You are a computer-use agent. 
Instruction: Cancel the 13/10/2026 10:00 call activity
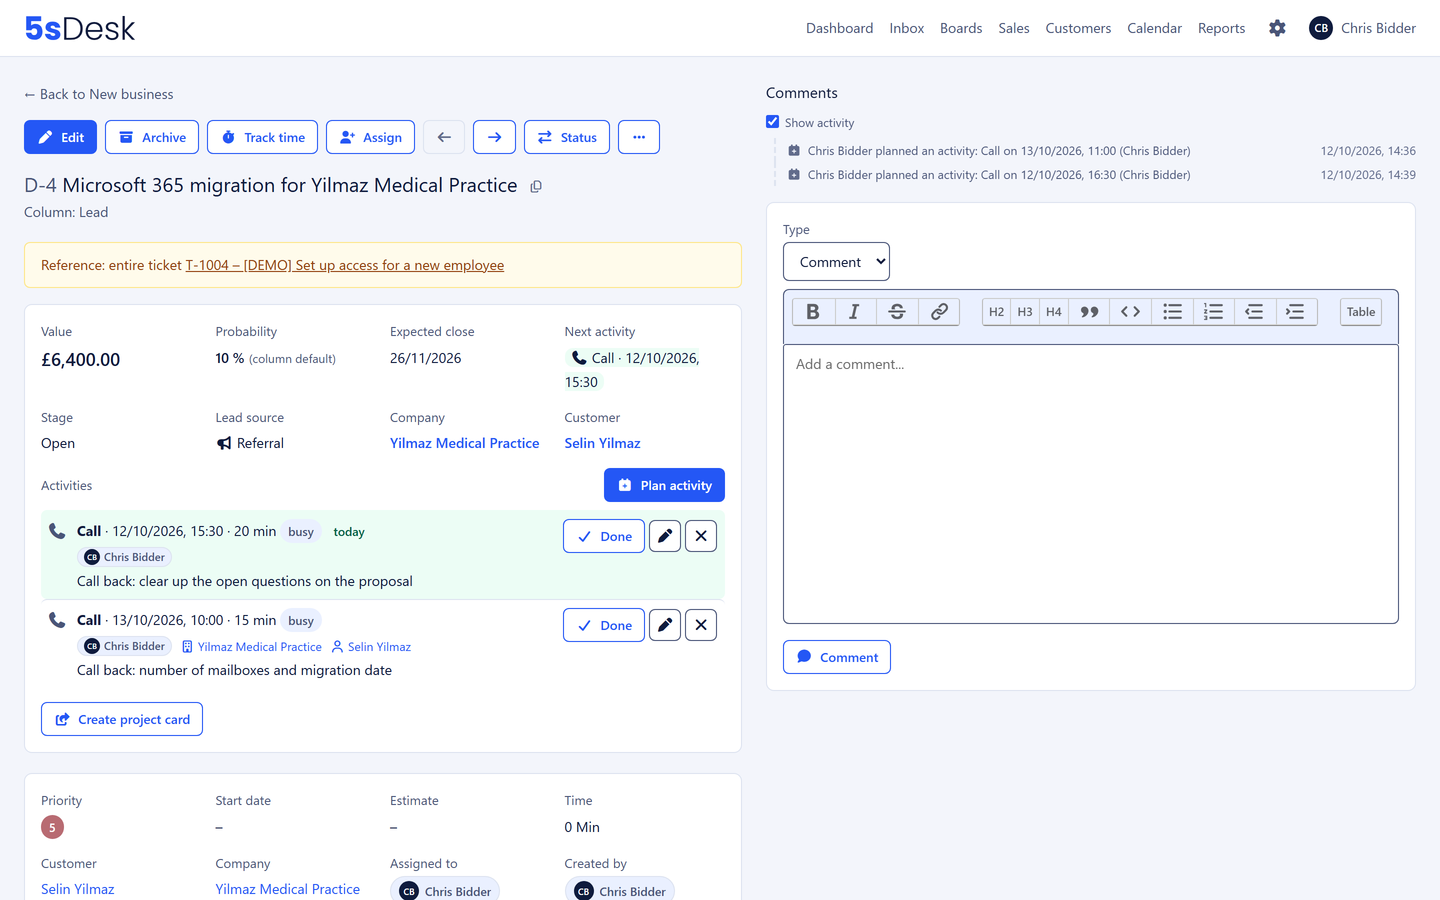tap(701, 625)
